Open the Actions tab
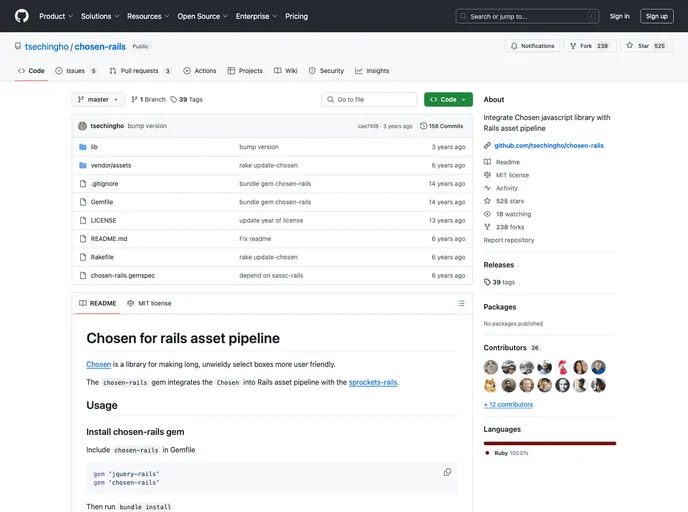 tap(200, 71)
